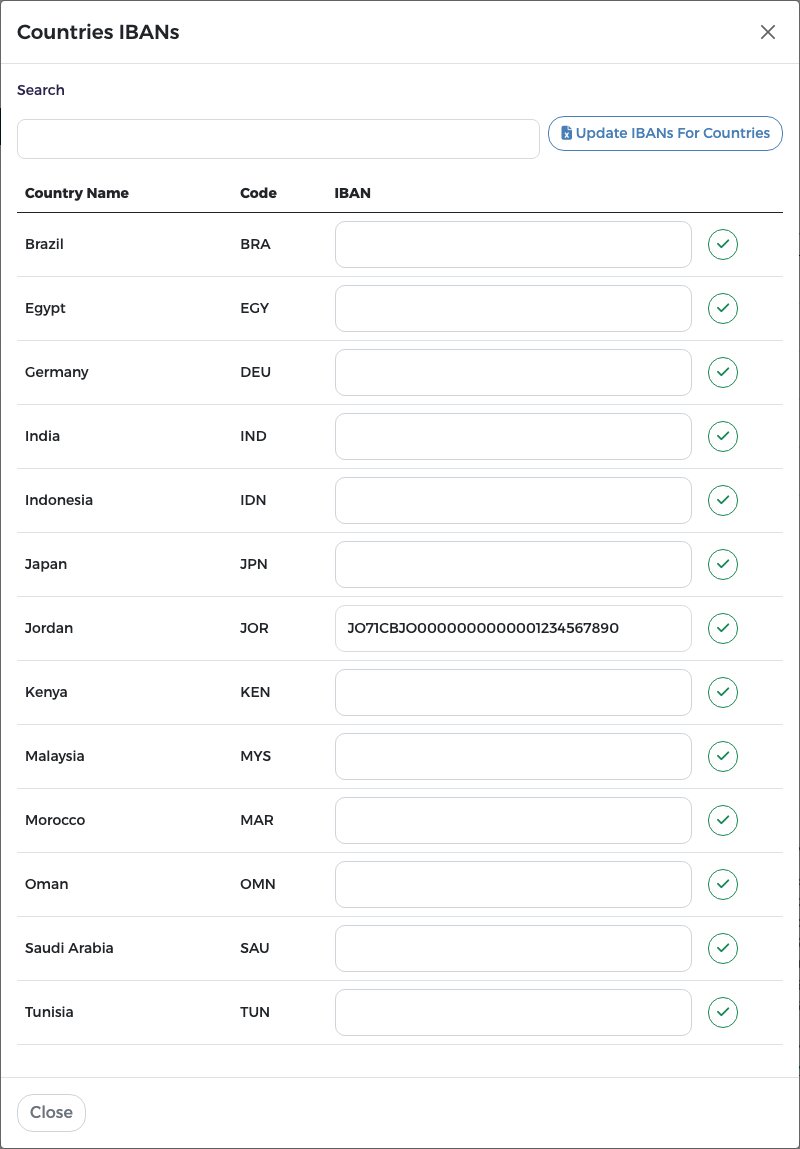The image size is (800, 1149).
Task: Confirm Indonesia IBAN via check icon
Action: [722, 500]
